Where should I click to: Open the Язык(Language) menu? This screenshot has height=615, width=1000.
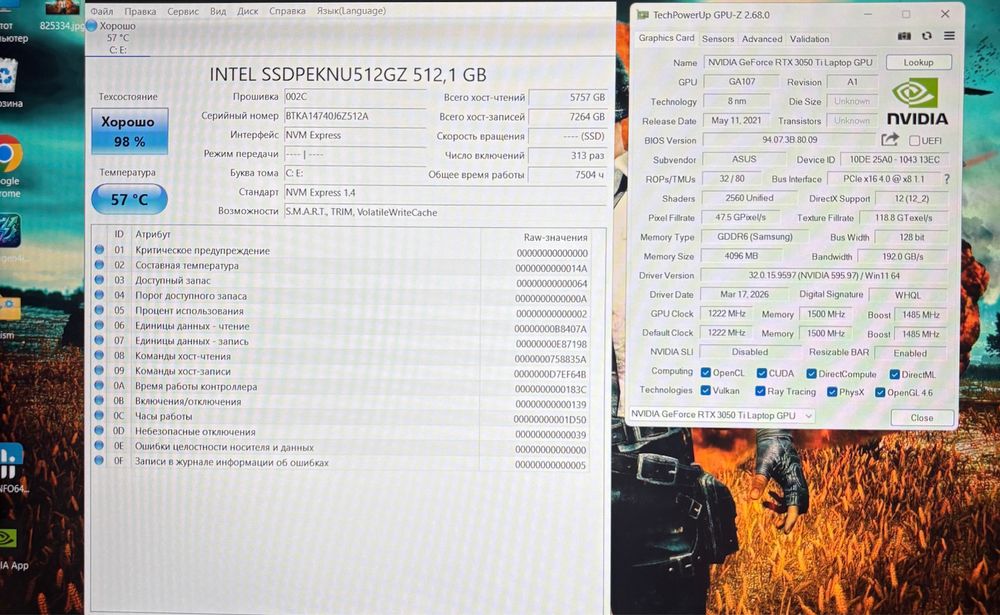coord(351,11)
